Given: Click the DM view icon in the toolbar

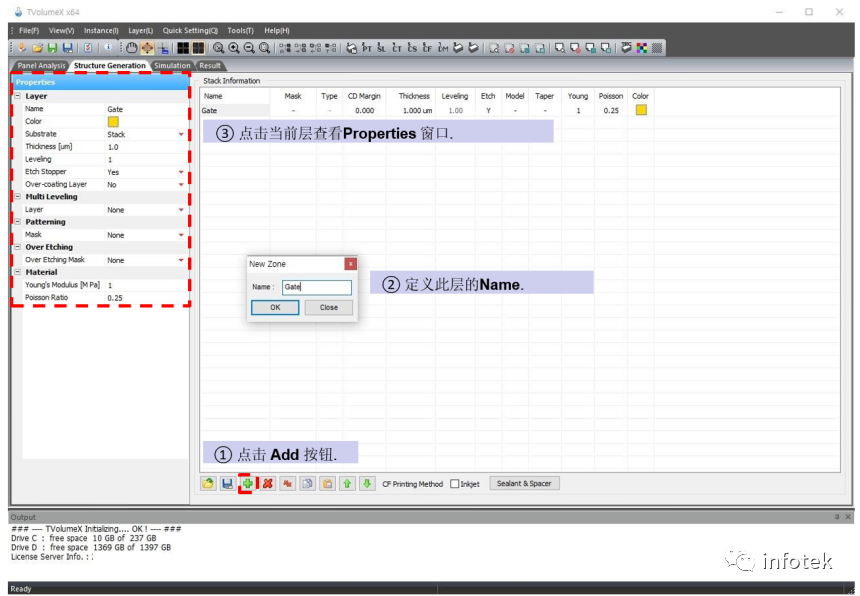Looking at the screenshot, I should point(443,48).
